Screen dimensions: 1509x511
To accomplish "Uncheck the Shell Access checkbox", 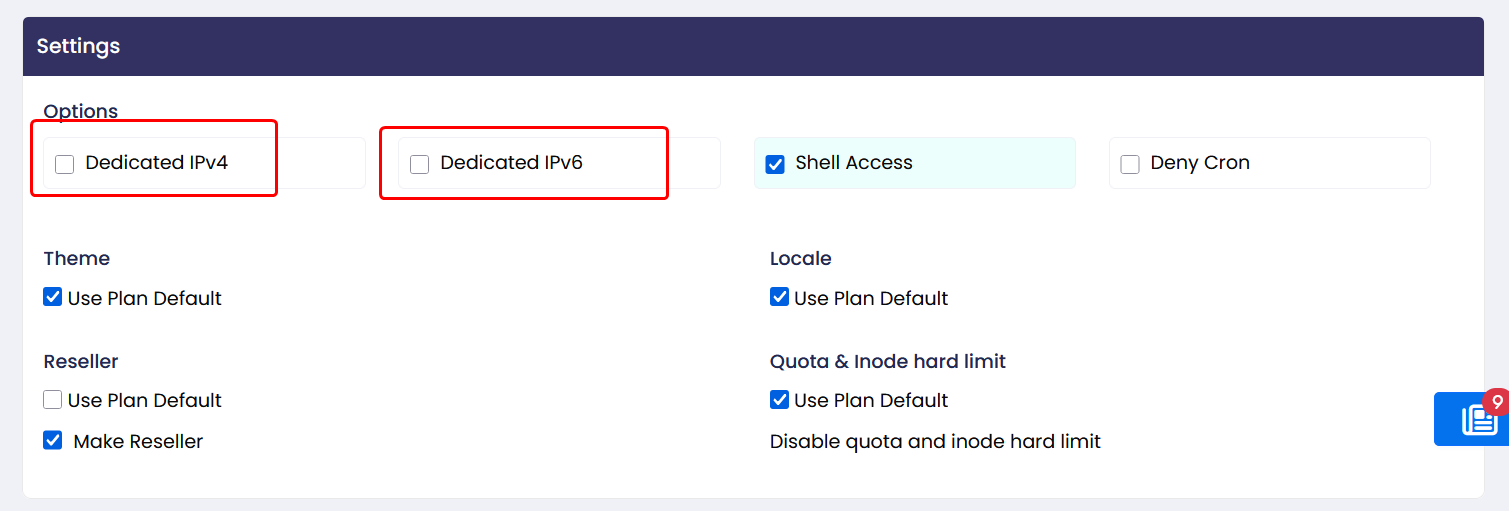I will pyautogui.click(x=775, y=164).
